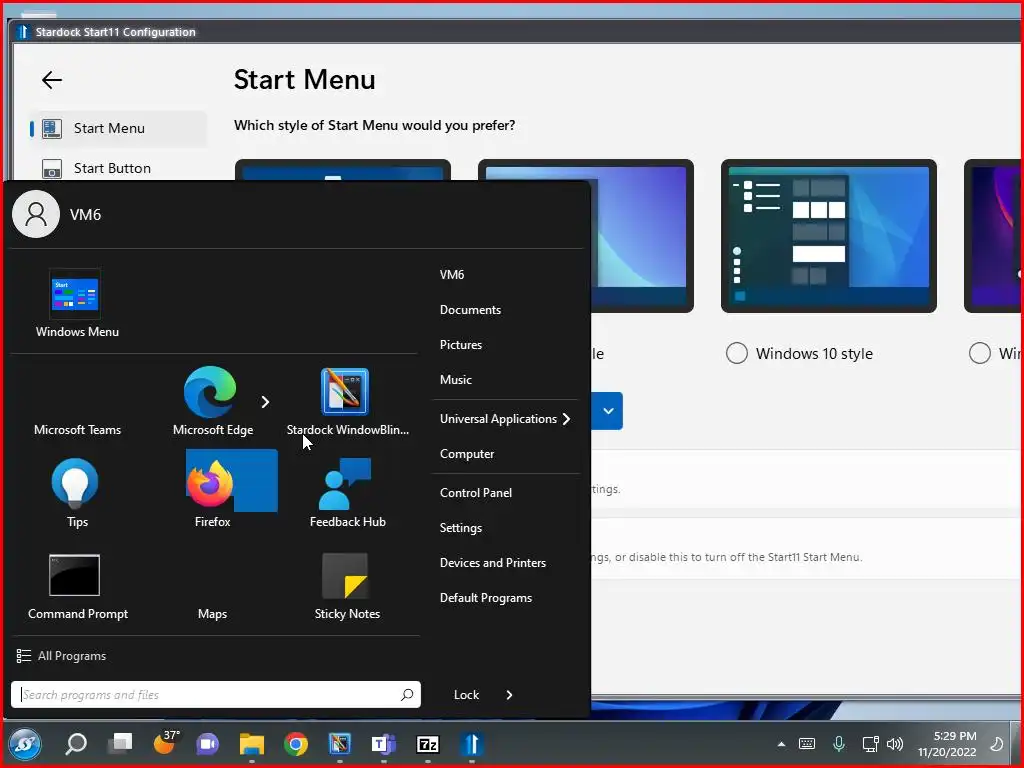This screenshot has height=768, width=1024.
Task: Open Sticky Notes app
Action: click(347, 585)
